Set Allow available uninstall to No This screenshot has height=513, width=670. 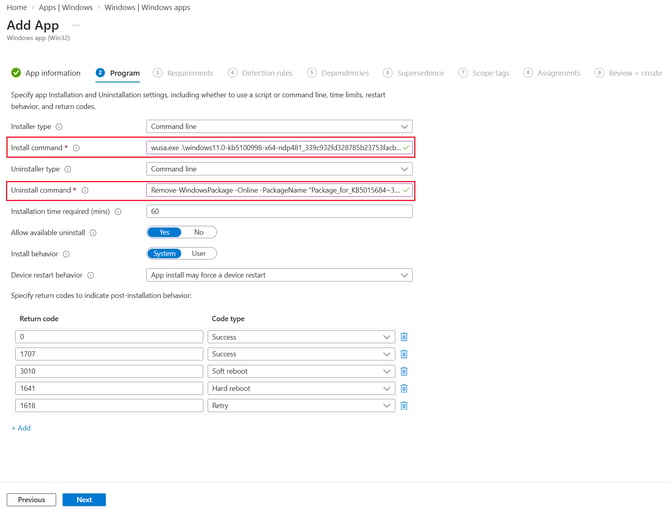coord(199,232)
